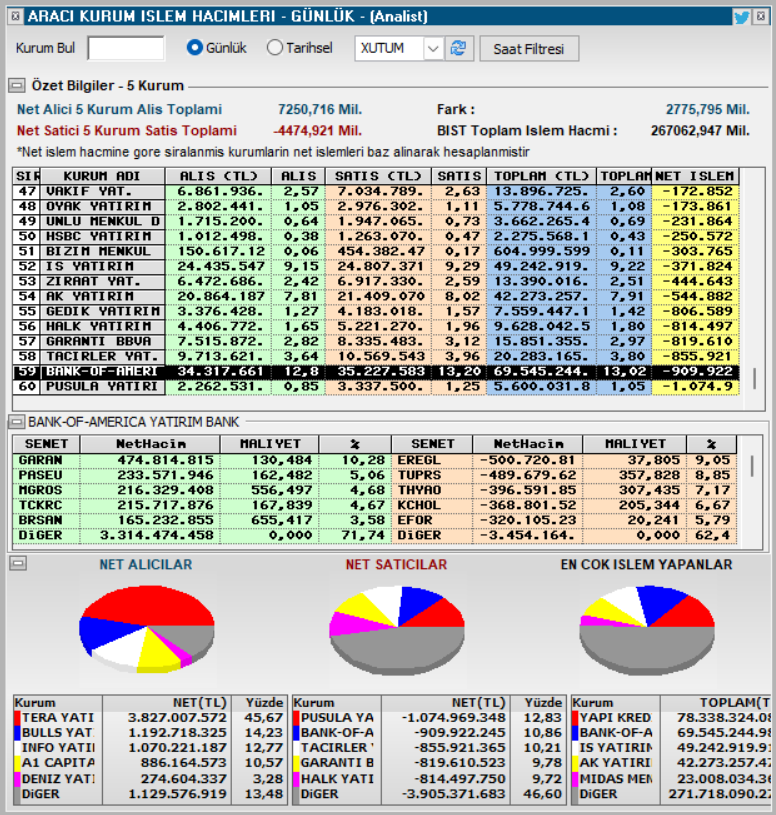Select the GEDIK YATIRIM row

coord(375,312)
